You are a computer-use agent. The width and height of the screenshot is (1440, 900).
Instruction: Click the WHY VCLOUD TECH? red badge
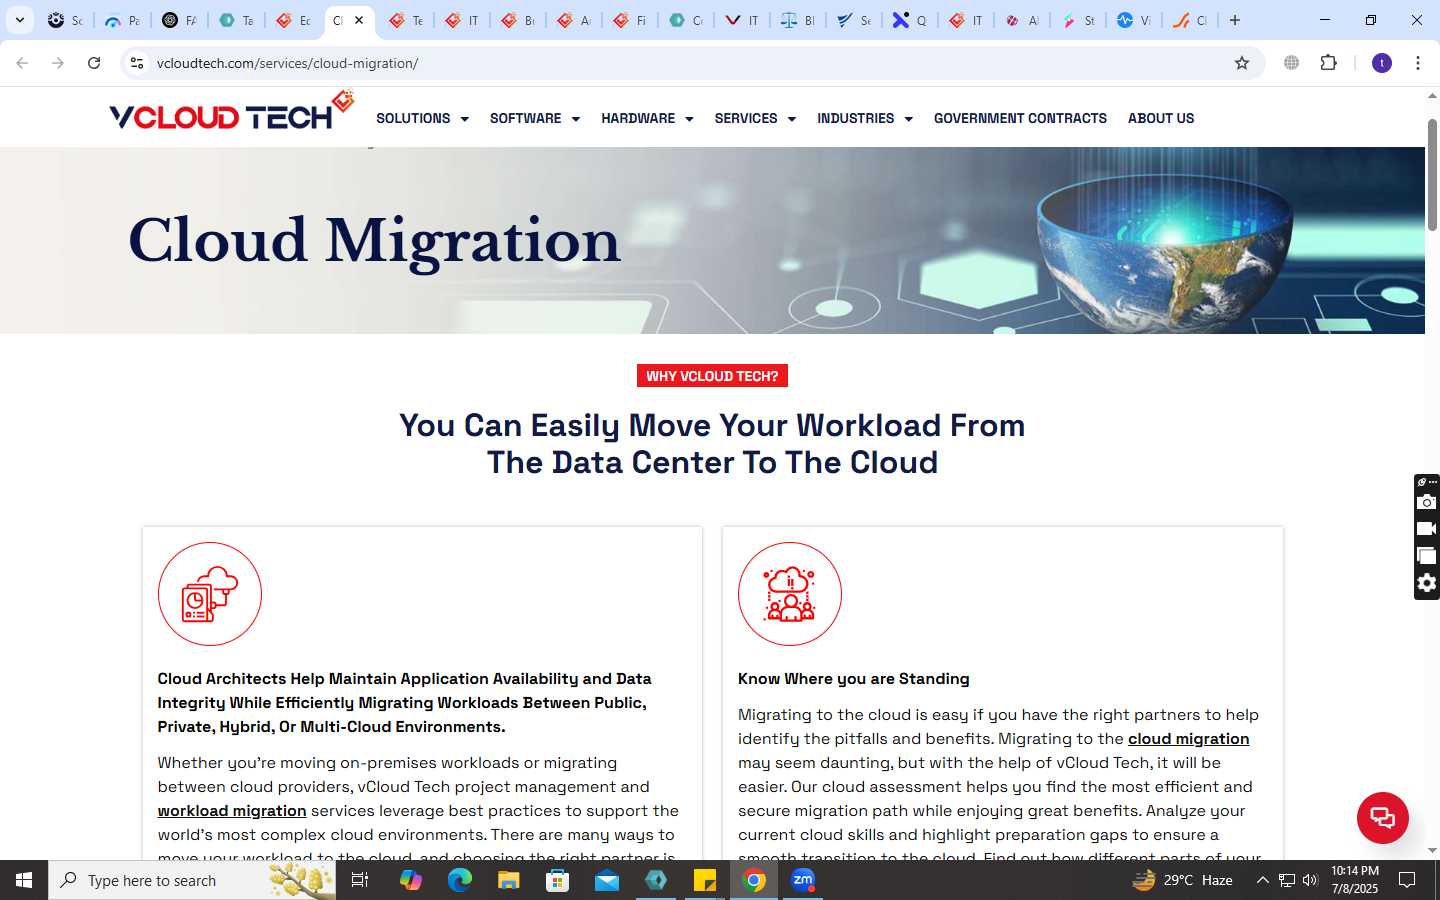(712, 376)
